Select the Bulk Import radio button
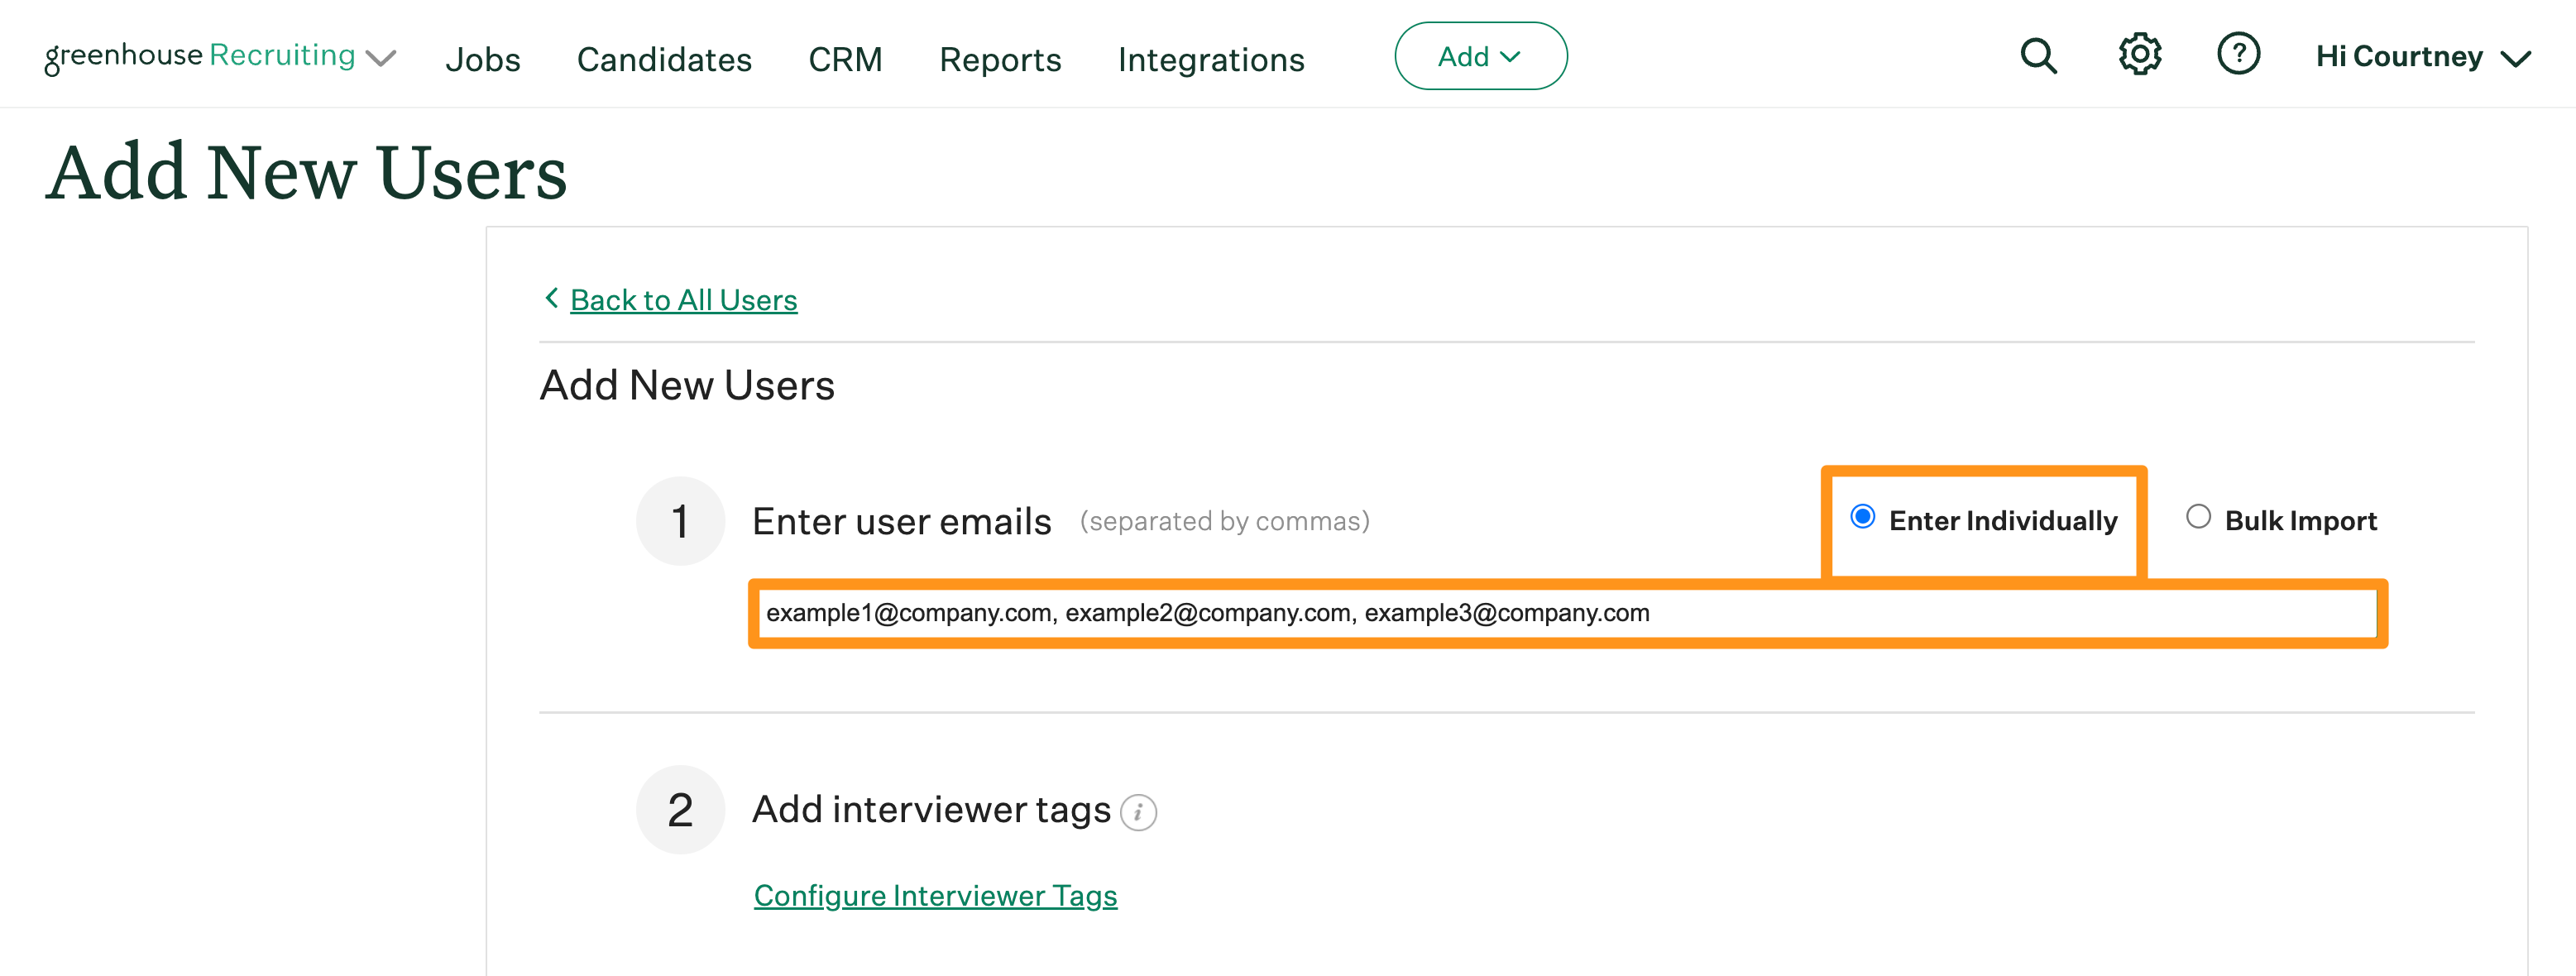Image resolution: width=2576 pixels, height=976 pixels. [x=2197, y=517]
